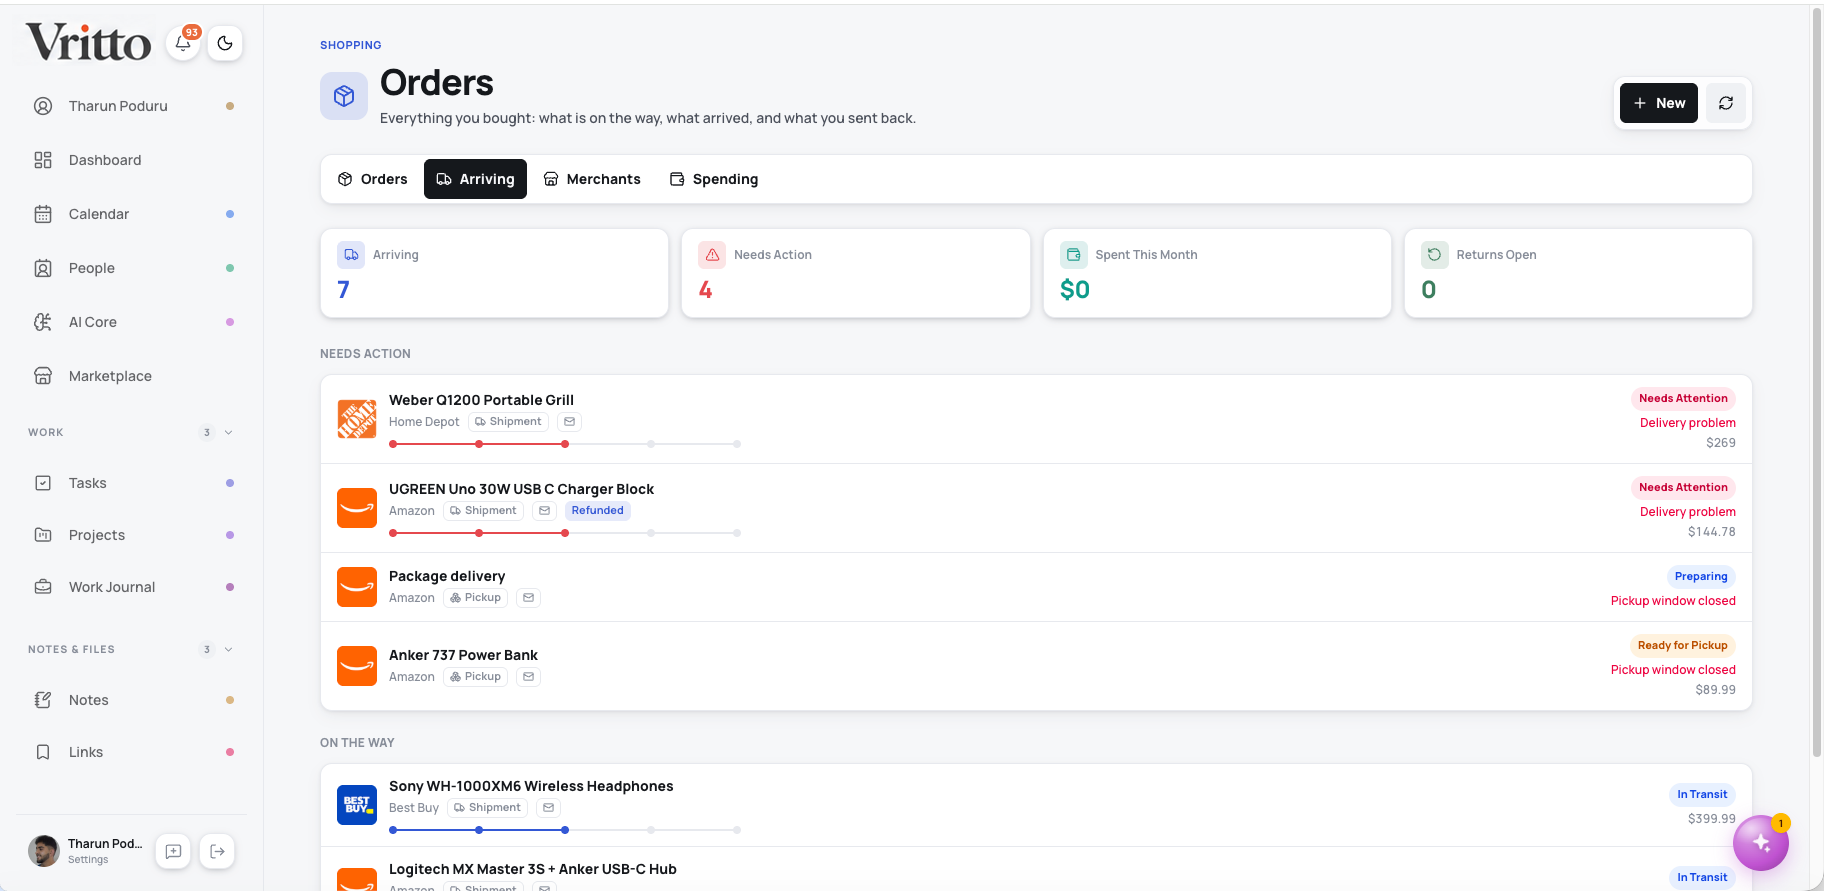Click the Home Depot merchant logo
Viewport: 1824px width, 891px height.
click(357, 419)
